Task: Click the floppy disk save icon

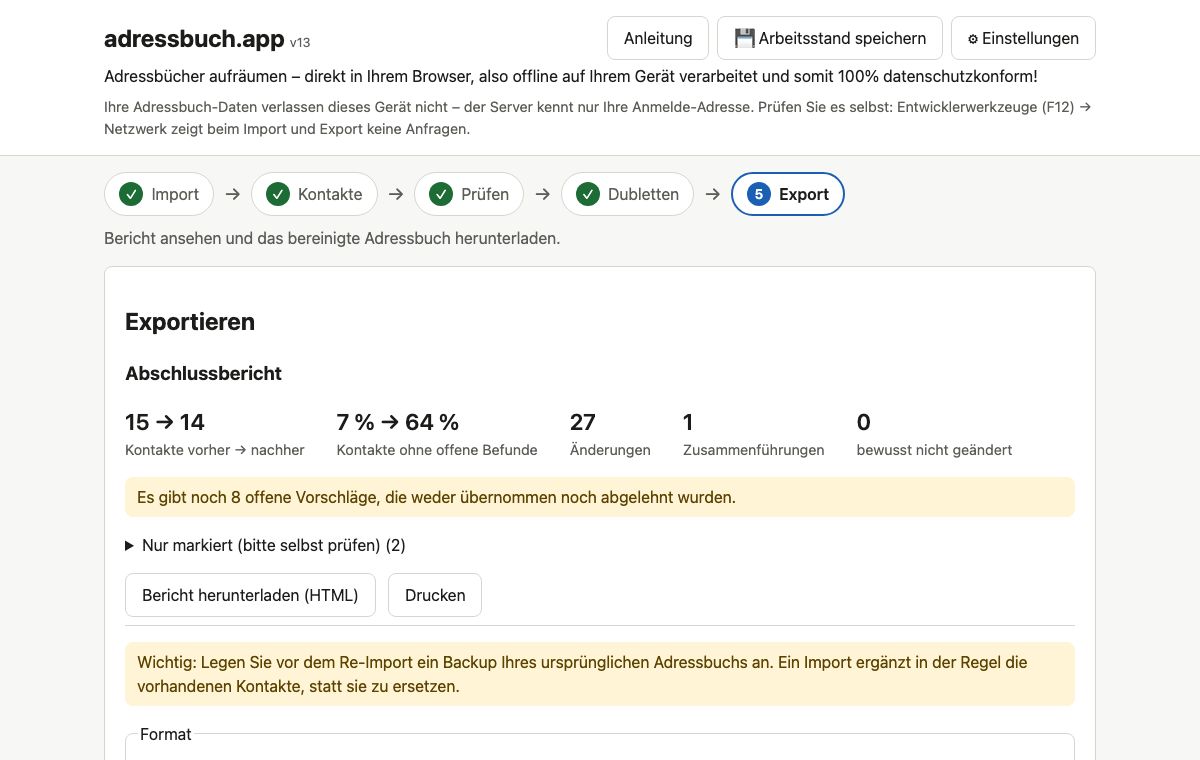Action: [744, 38]
